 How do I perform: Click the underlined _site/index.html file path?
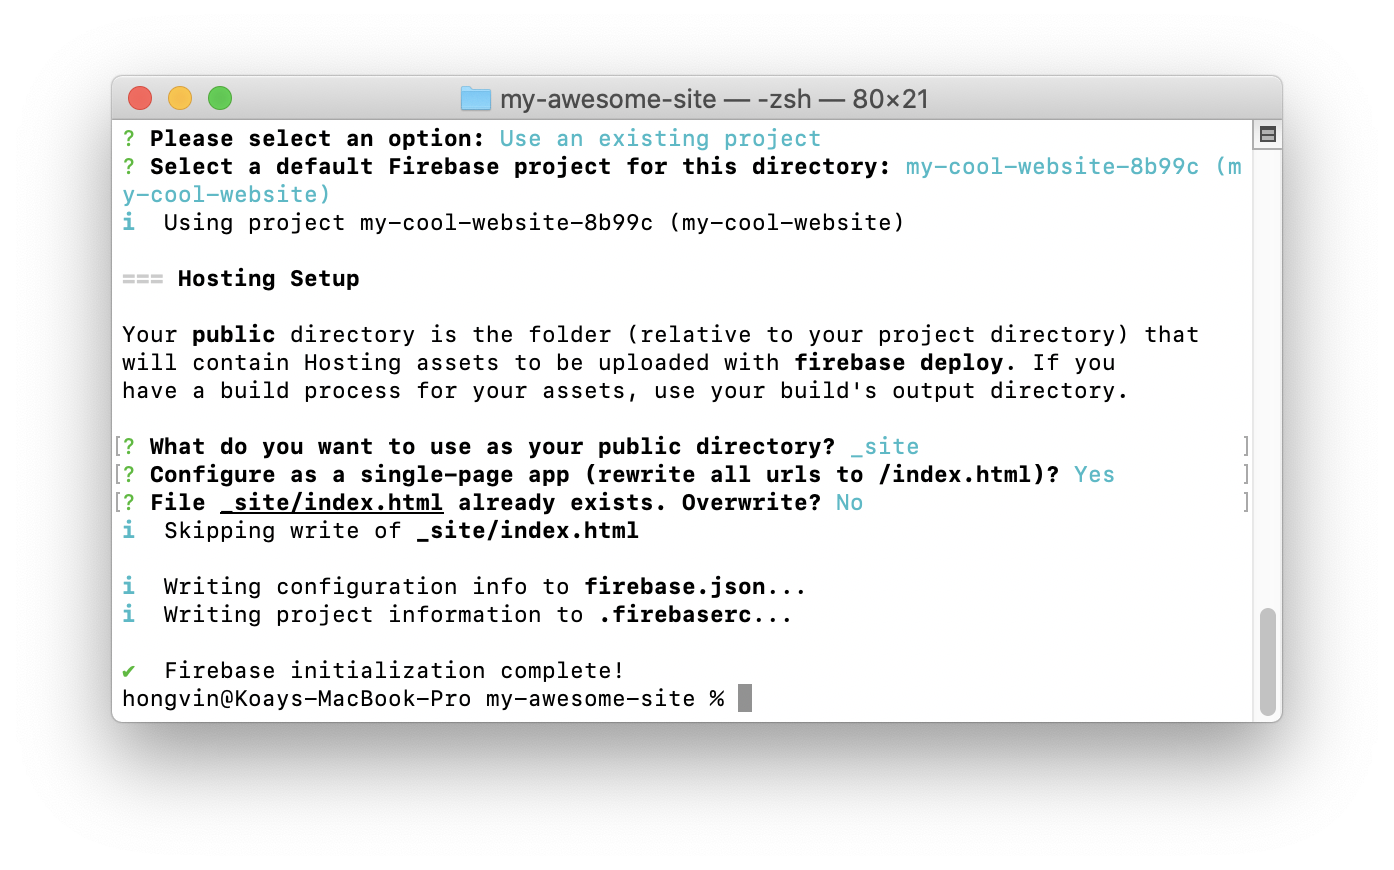(x=332, y=502)
